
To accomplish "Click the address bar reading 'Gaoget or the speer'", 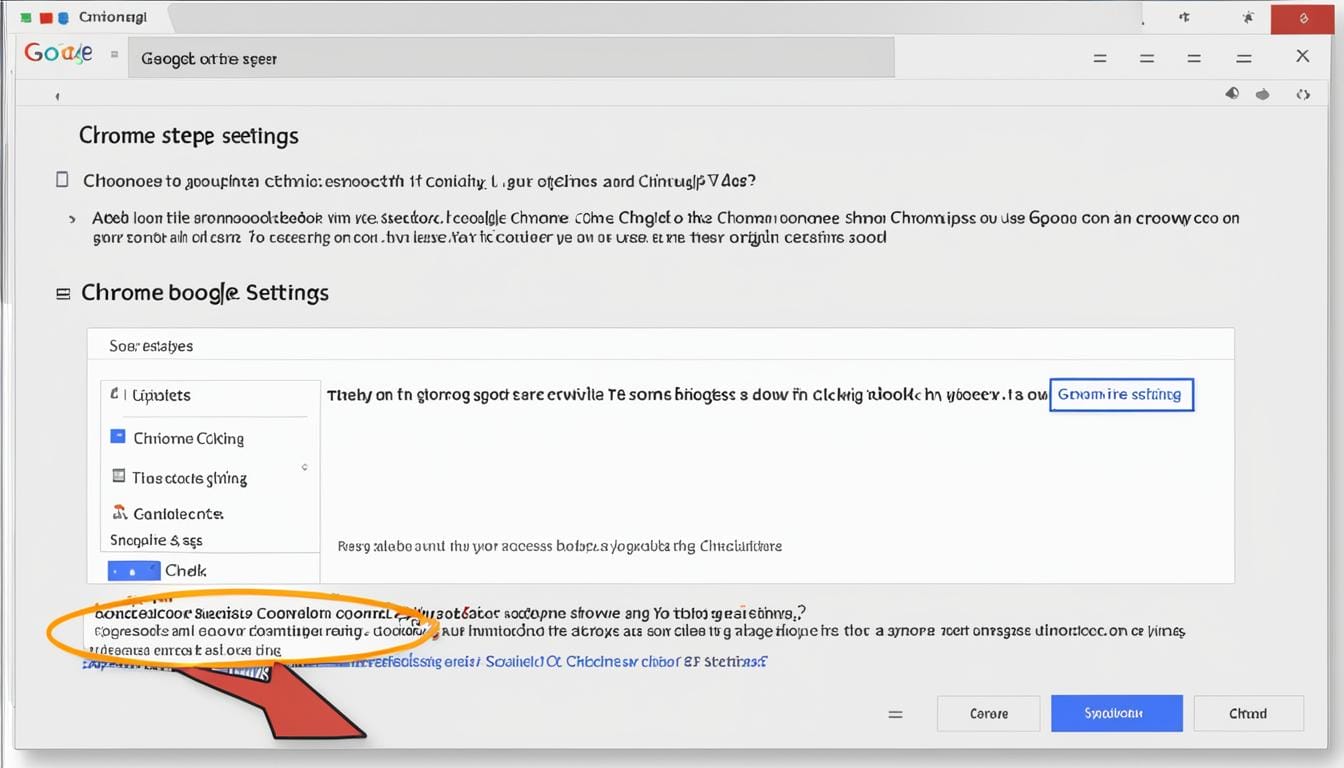I will [511, 58].
